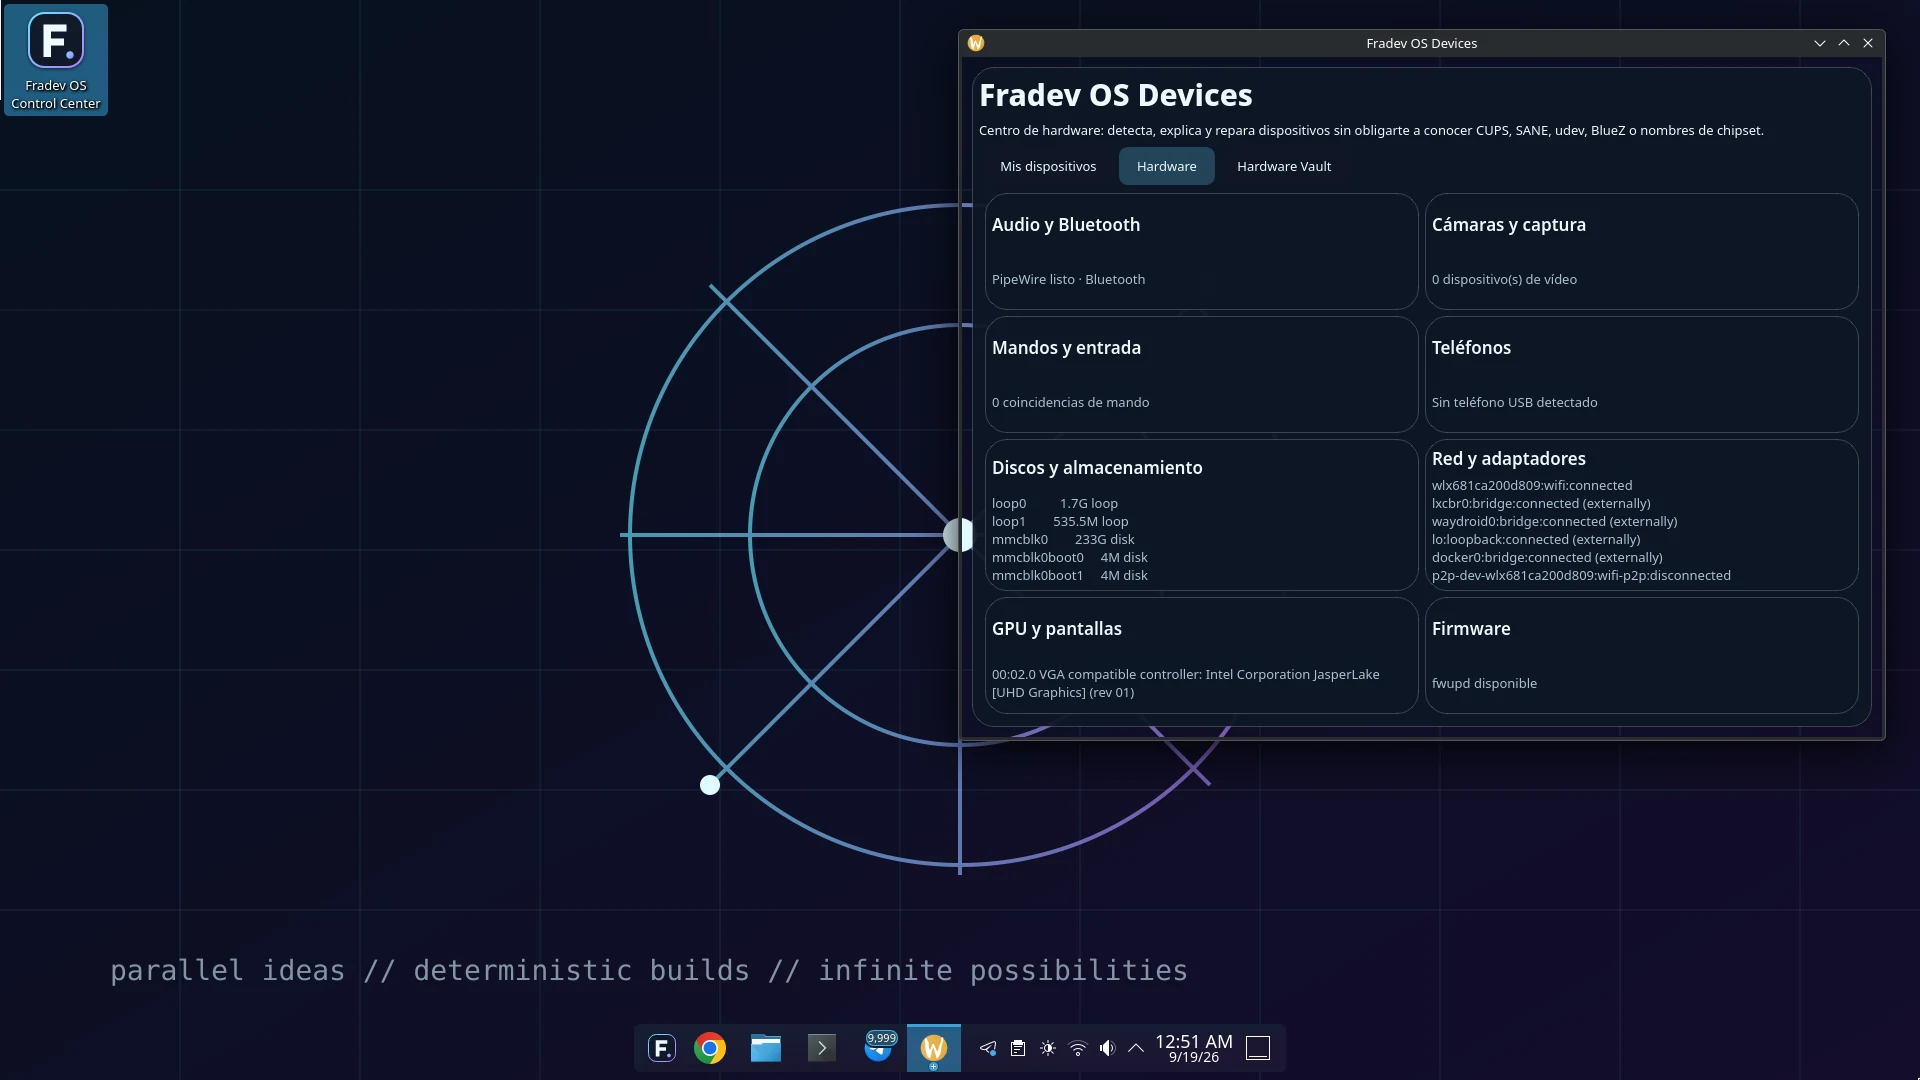Open the clock showing 12:51 AM
The image size is (1920, 1080).
coord(1194,1048)
